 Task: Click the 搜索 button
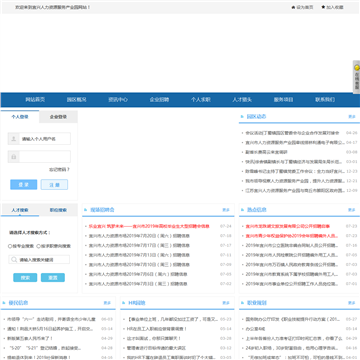25,278
